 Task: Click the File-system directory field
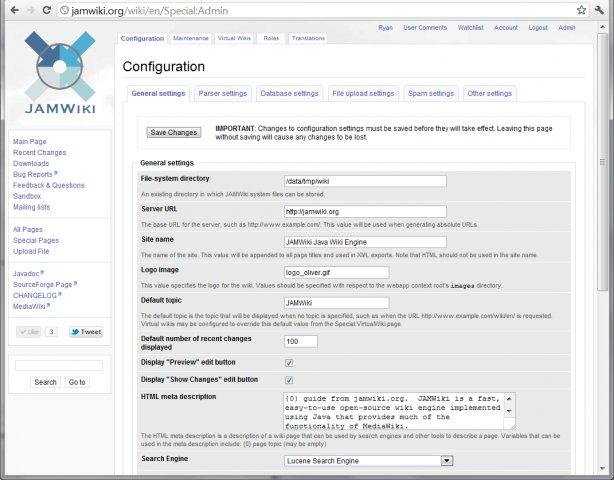(365, 181)
